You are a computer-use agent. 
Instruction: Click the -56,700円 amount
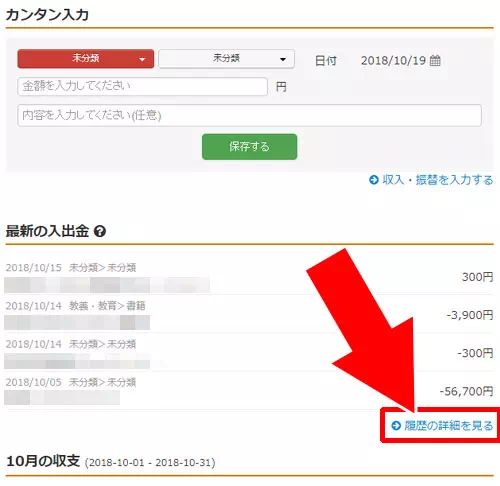pyautogui.click(x=466, y=391)
